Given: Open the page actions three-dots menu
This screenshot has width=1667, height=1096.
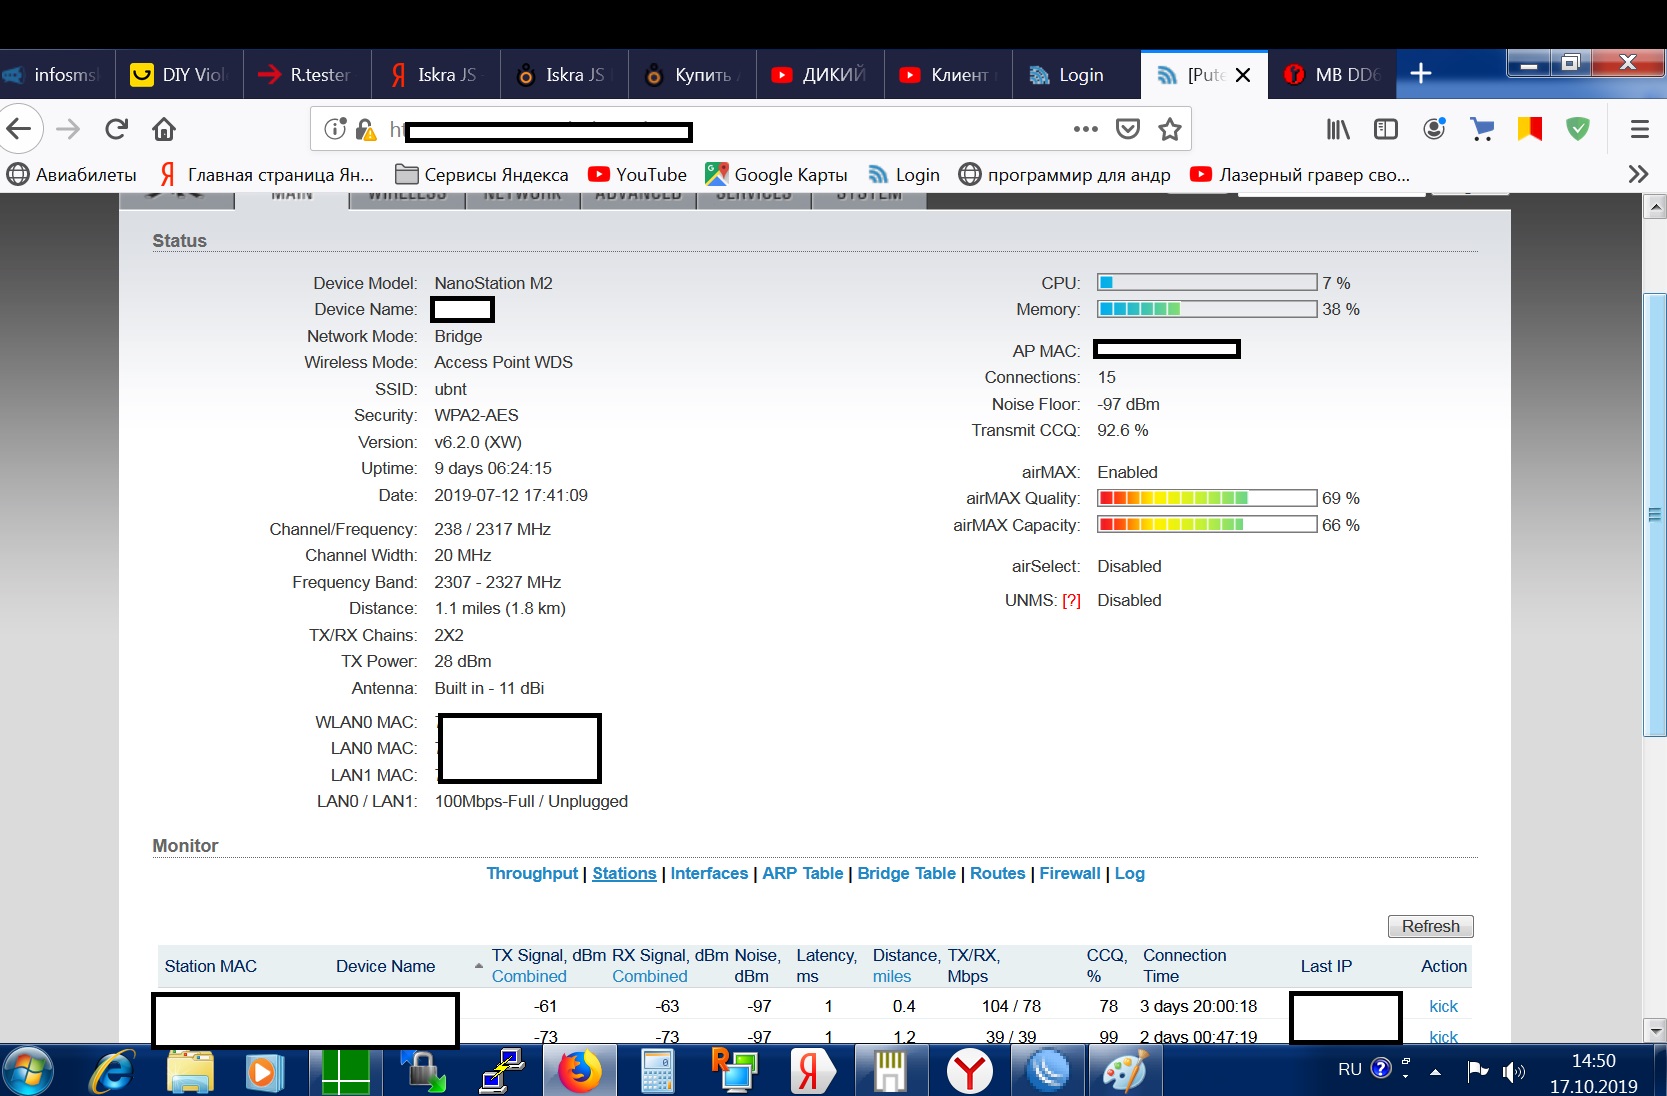Looking at the screenshot, I should (x=1085, y=129).
